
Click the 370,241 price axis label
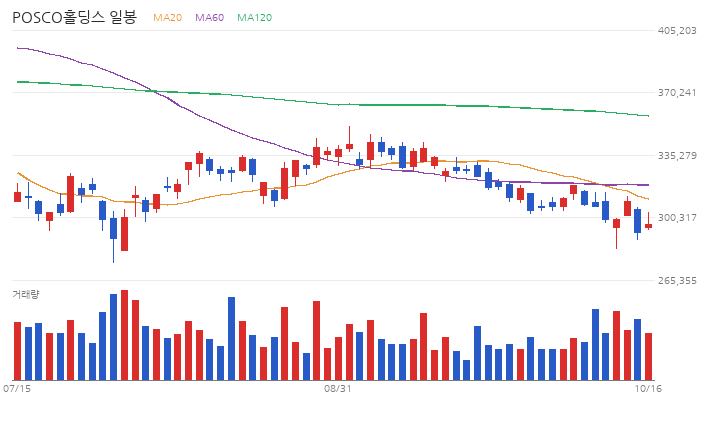tap(677, 92)
